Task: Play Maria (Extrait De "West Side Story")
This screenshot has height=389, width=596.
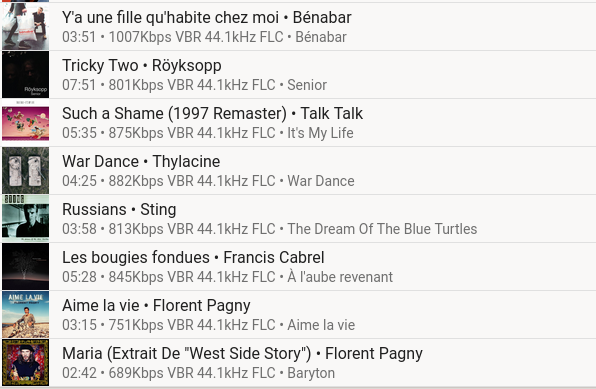Action: tap(242, 353)
